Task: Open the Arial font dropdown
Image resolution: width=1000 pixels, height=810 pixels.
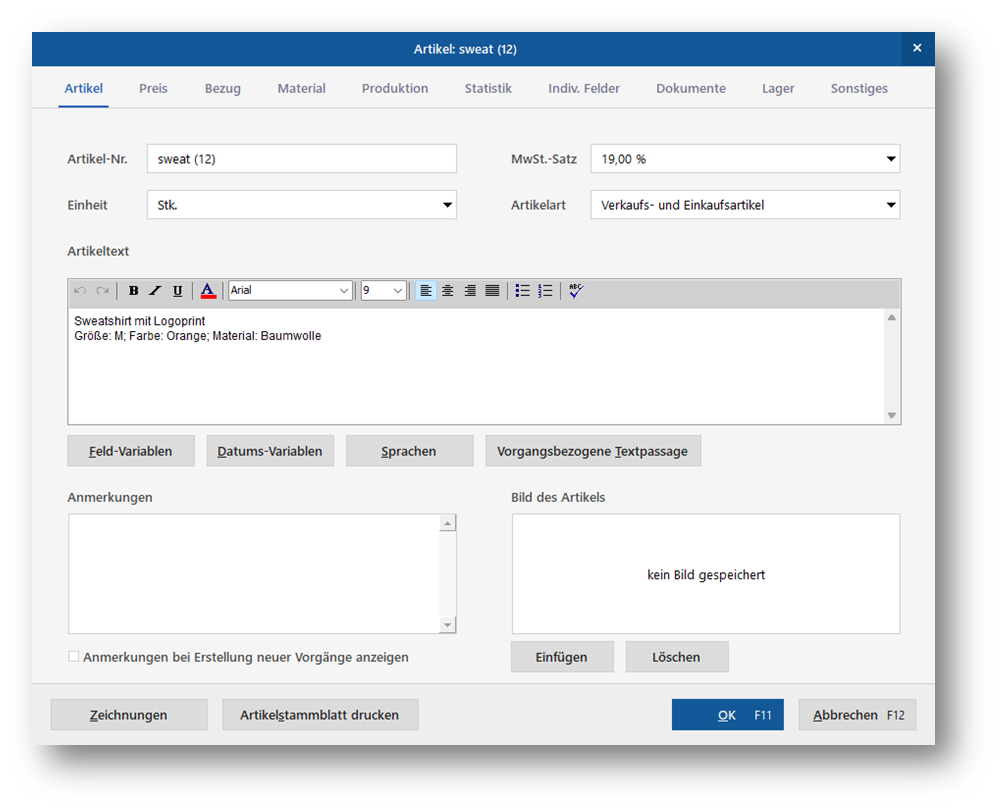Action: click(x=344, y=291)
